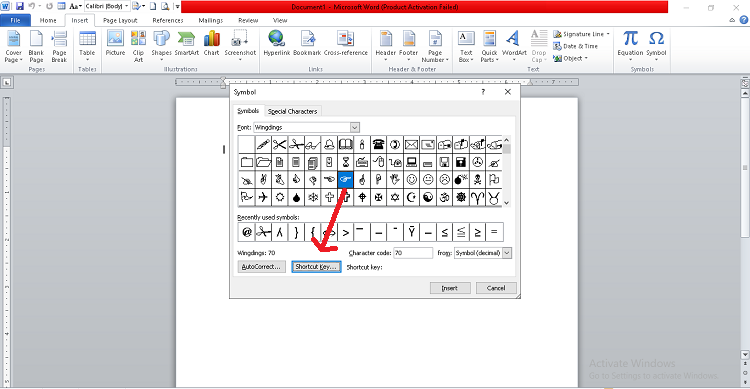Add a Drop Cap
750x389 pixels.
(x=539, y=46)
